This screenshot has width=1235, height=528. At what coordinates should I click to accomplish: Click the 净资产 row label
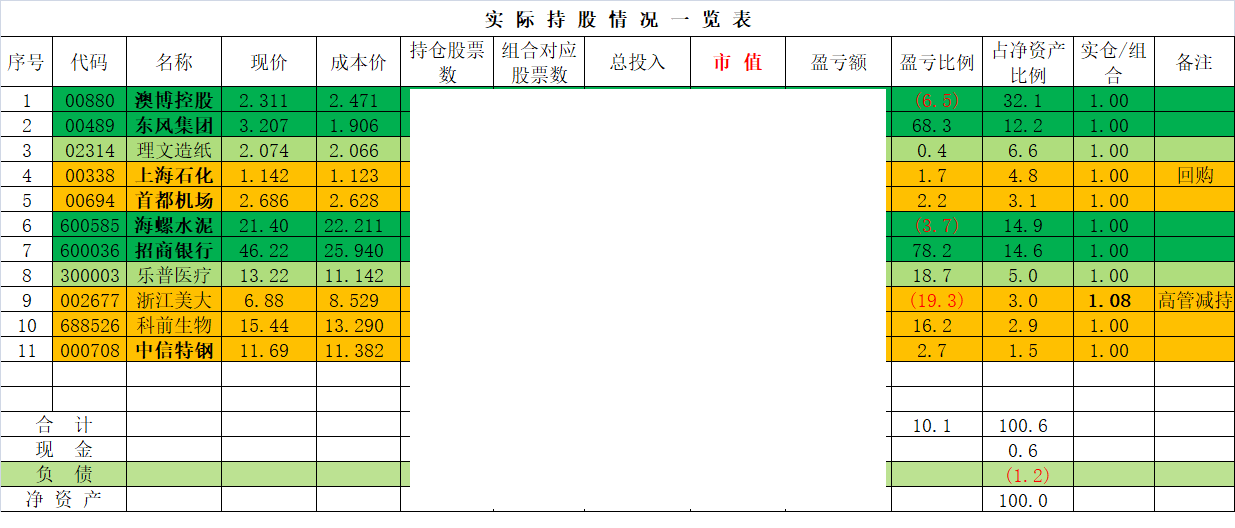(x=64, y=499)
